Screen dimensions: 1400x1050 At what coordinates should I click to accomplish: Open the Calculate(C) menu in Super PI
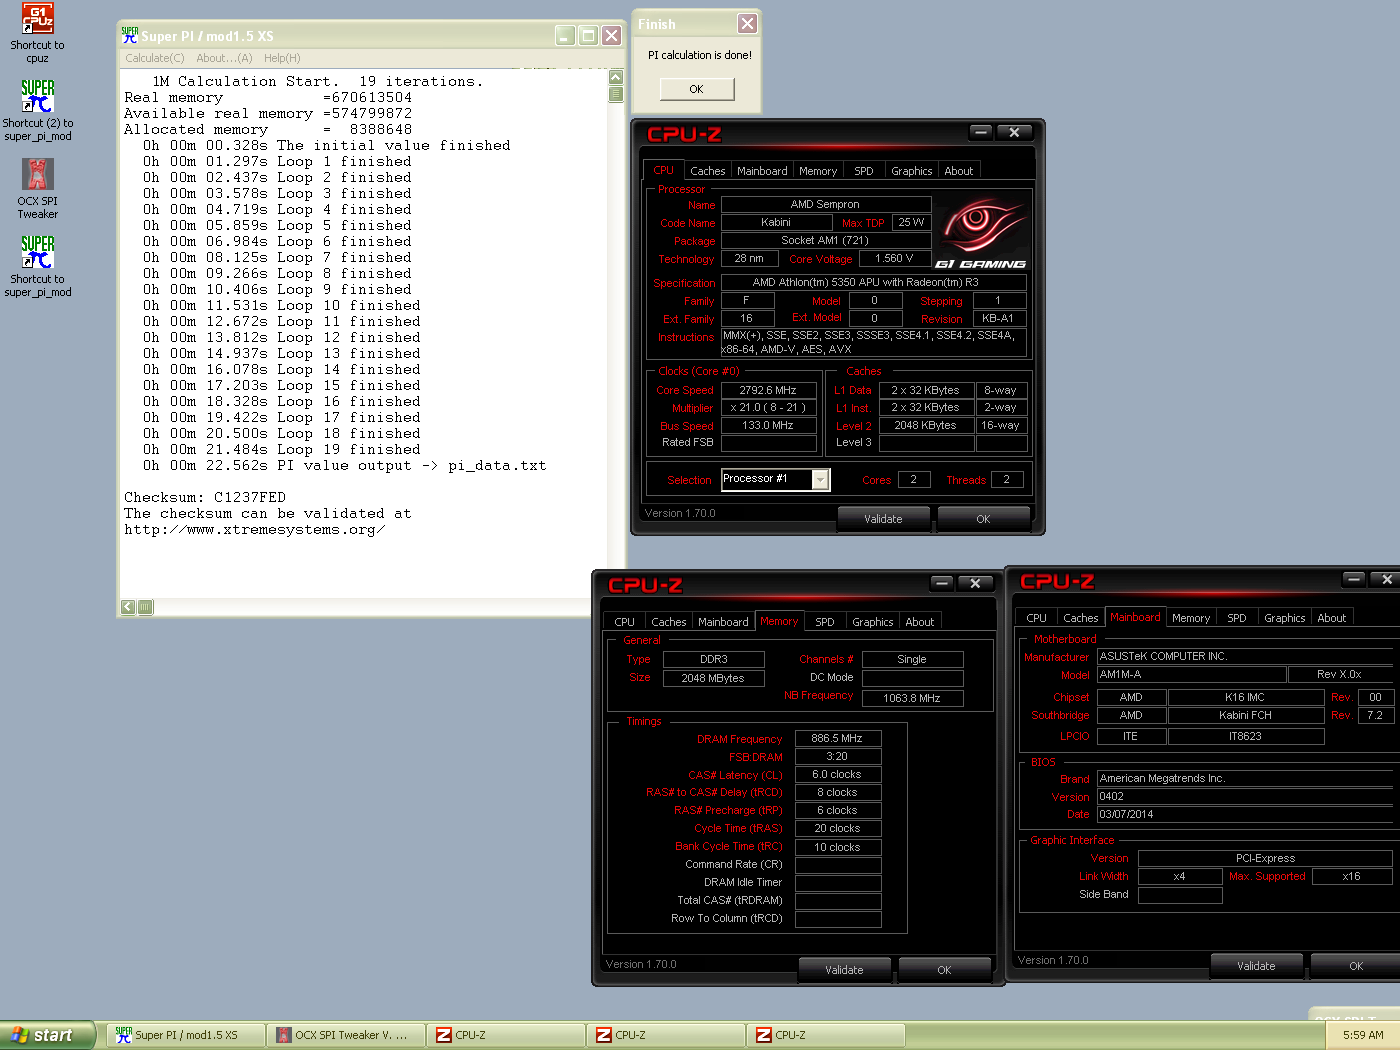coord(155,58)
